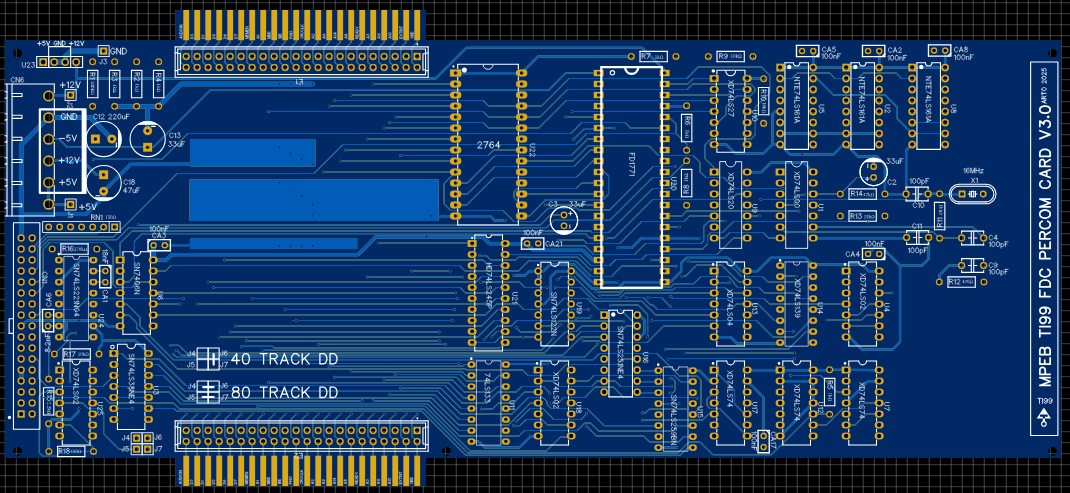Click the C12 220uF capacitor
The image size is (1070, 493).
point(101,136)
